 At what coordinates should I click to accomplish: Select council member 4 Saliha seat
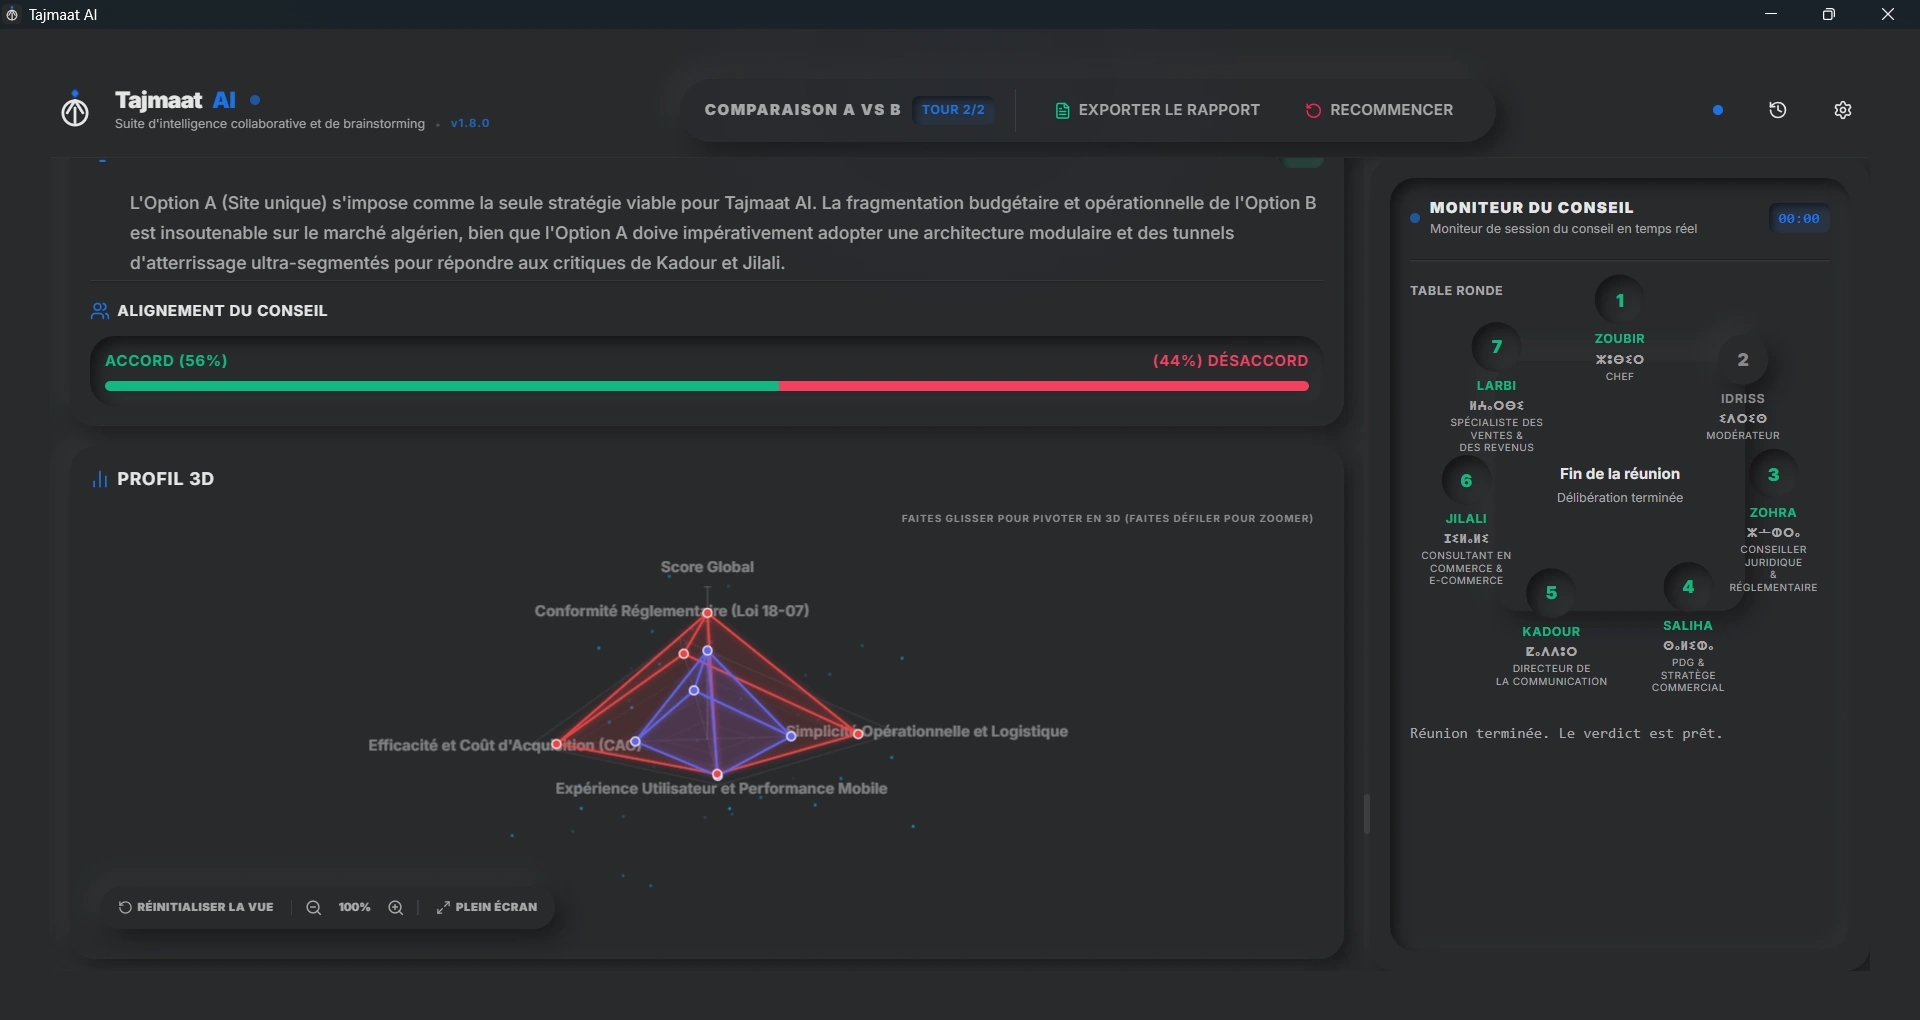click(x=1688, y=587)
